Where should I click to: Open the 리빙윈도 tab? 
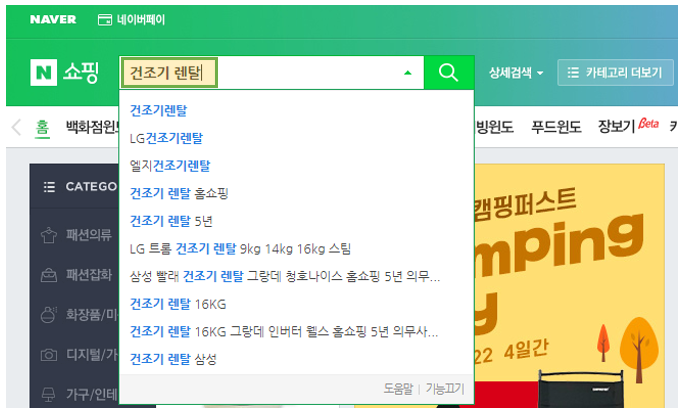point(494,127)
